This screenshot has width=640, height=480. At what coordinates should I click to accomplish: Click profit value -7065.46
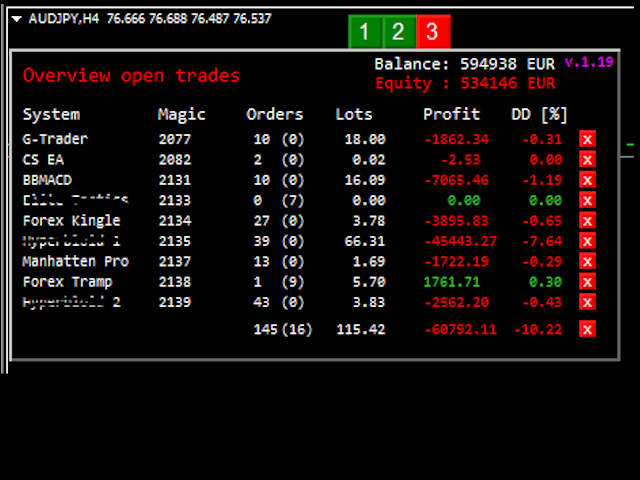tap(457, 180)
